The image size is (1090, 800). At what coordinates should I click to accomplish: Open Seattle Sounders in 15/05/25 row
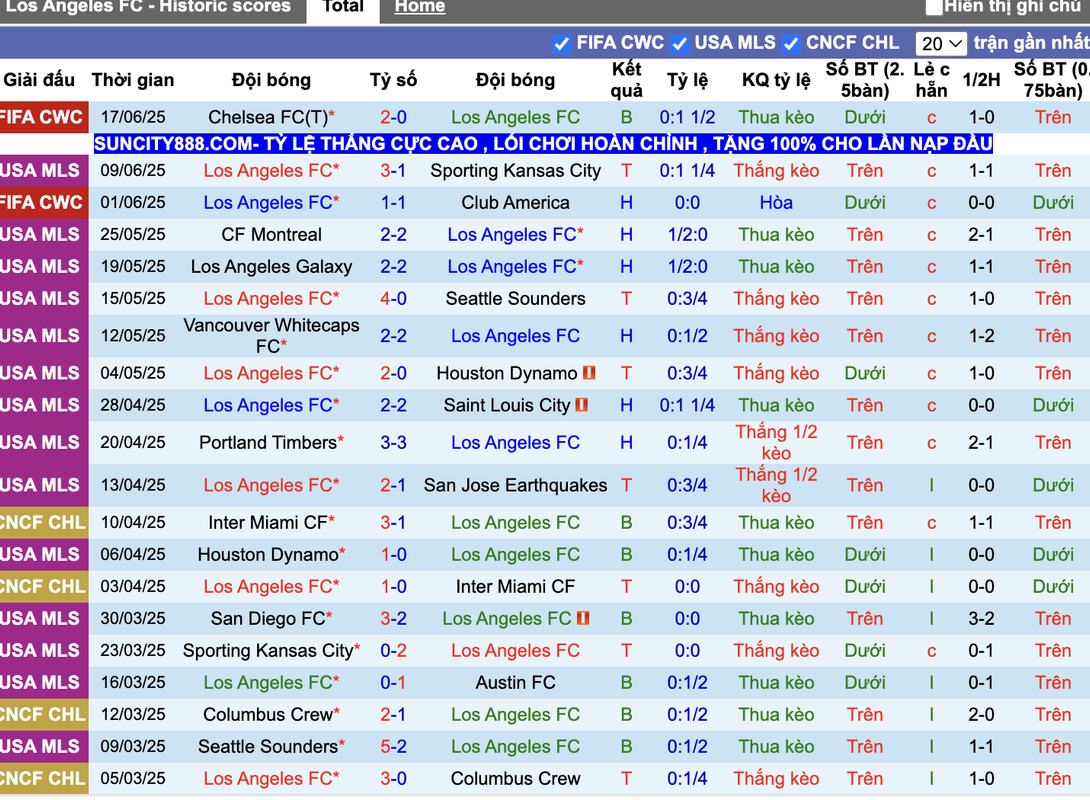515,299
